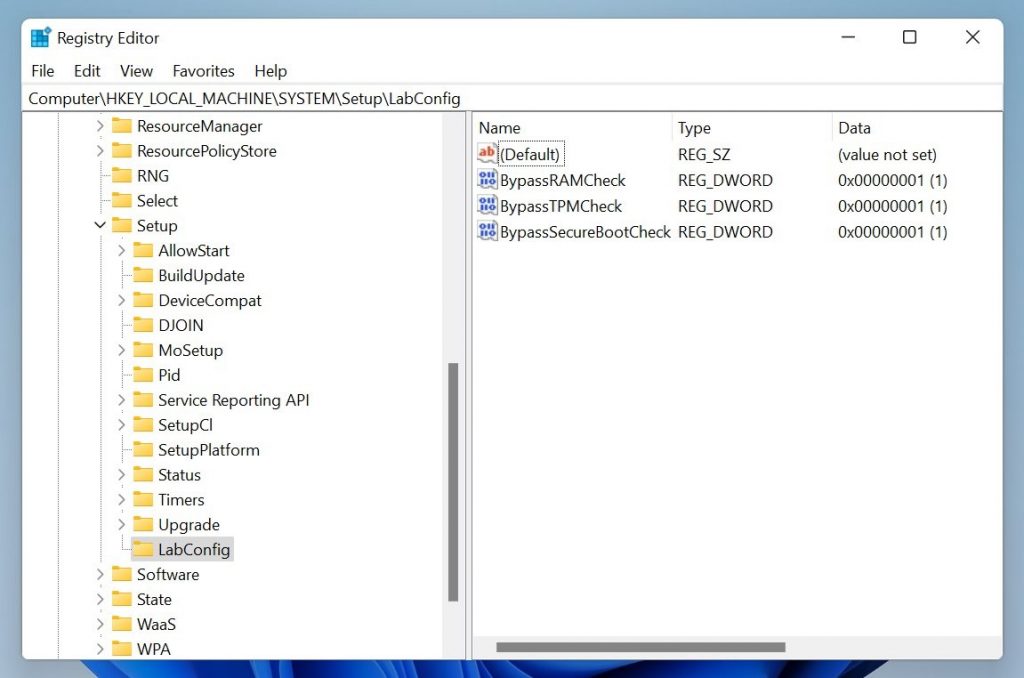Open the File menu

pyautogui.click(x=43, y=71)
